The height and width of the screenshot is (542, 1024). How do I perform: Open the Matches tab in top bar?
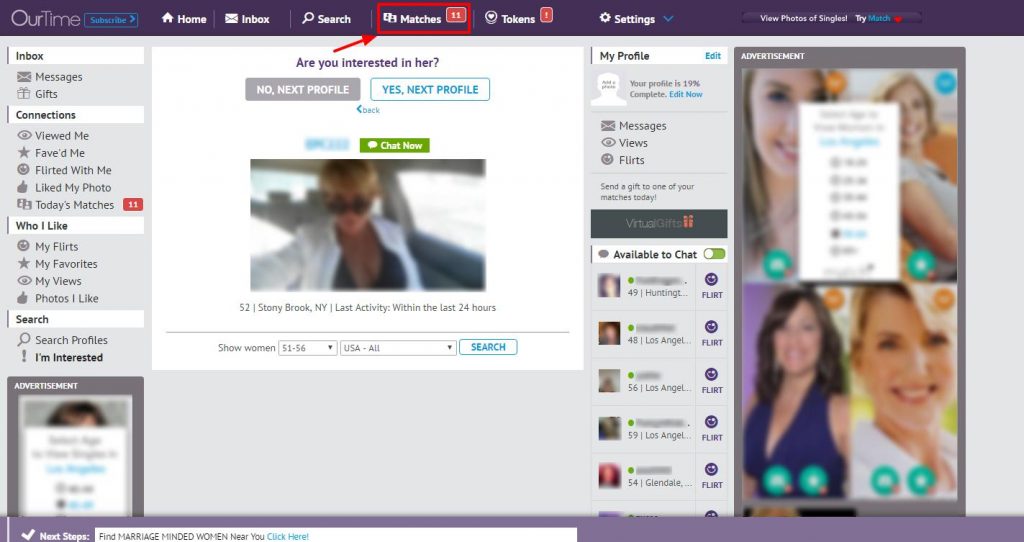click(424, 18)
